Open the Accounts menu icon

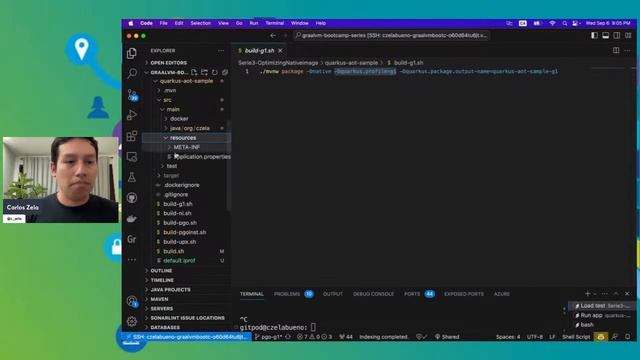click(132, 302)
